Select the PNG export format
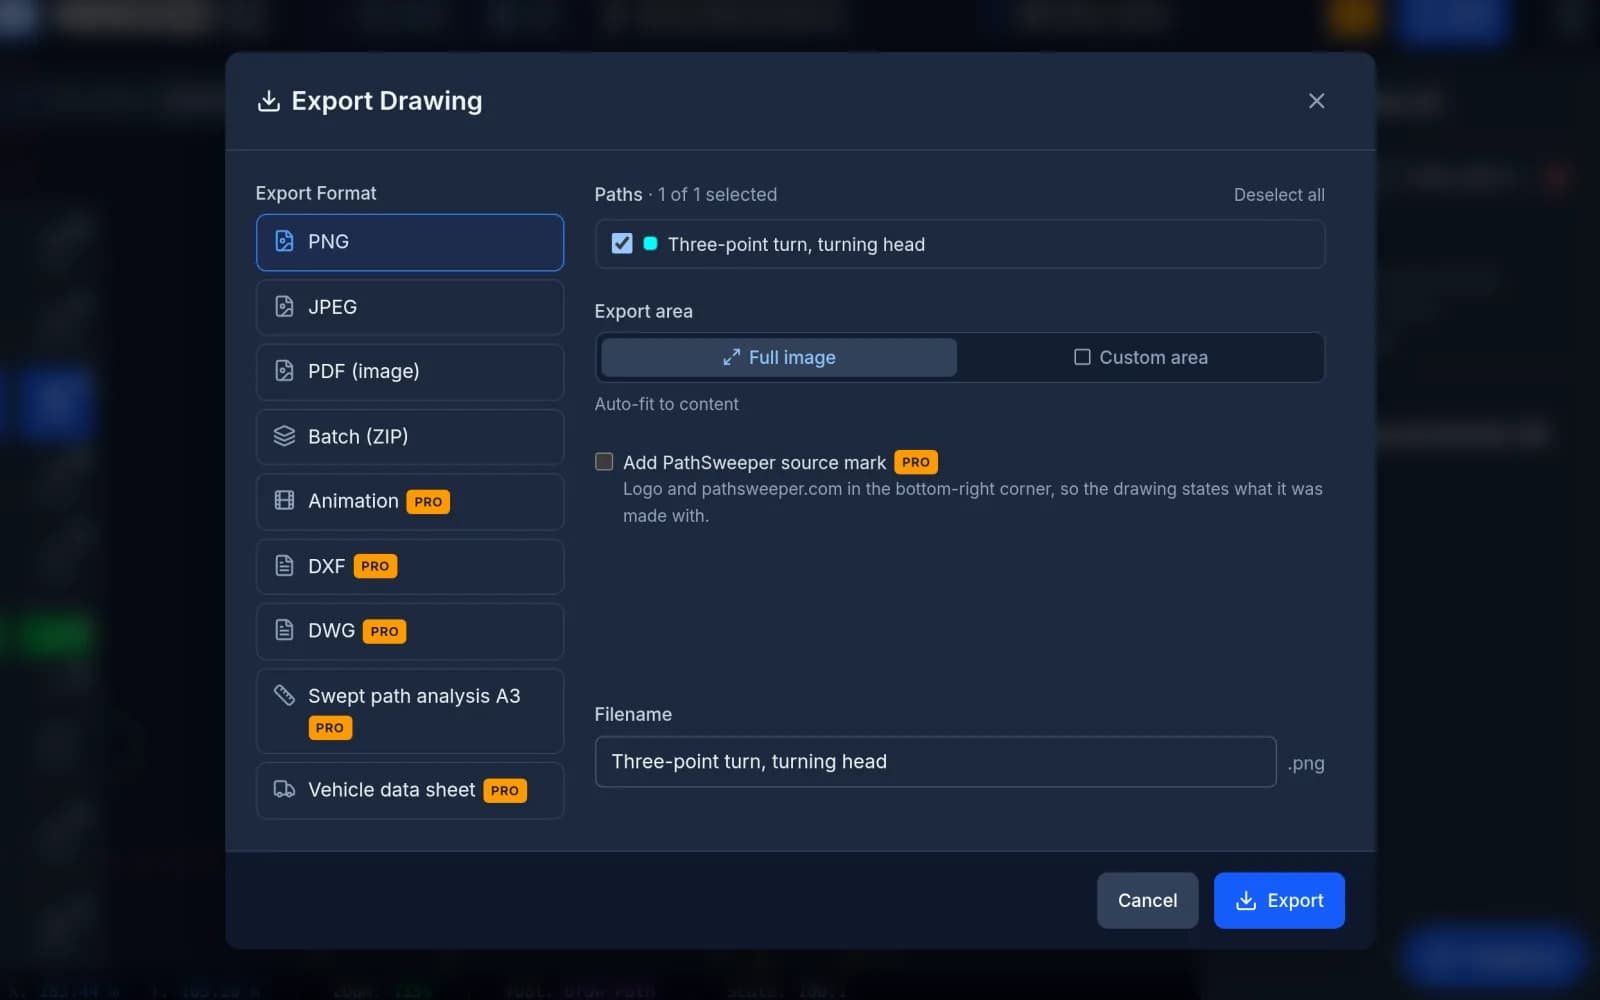This screenshot has height=1000, width=1600. tap(410, 242)
